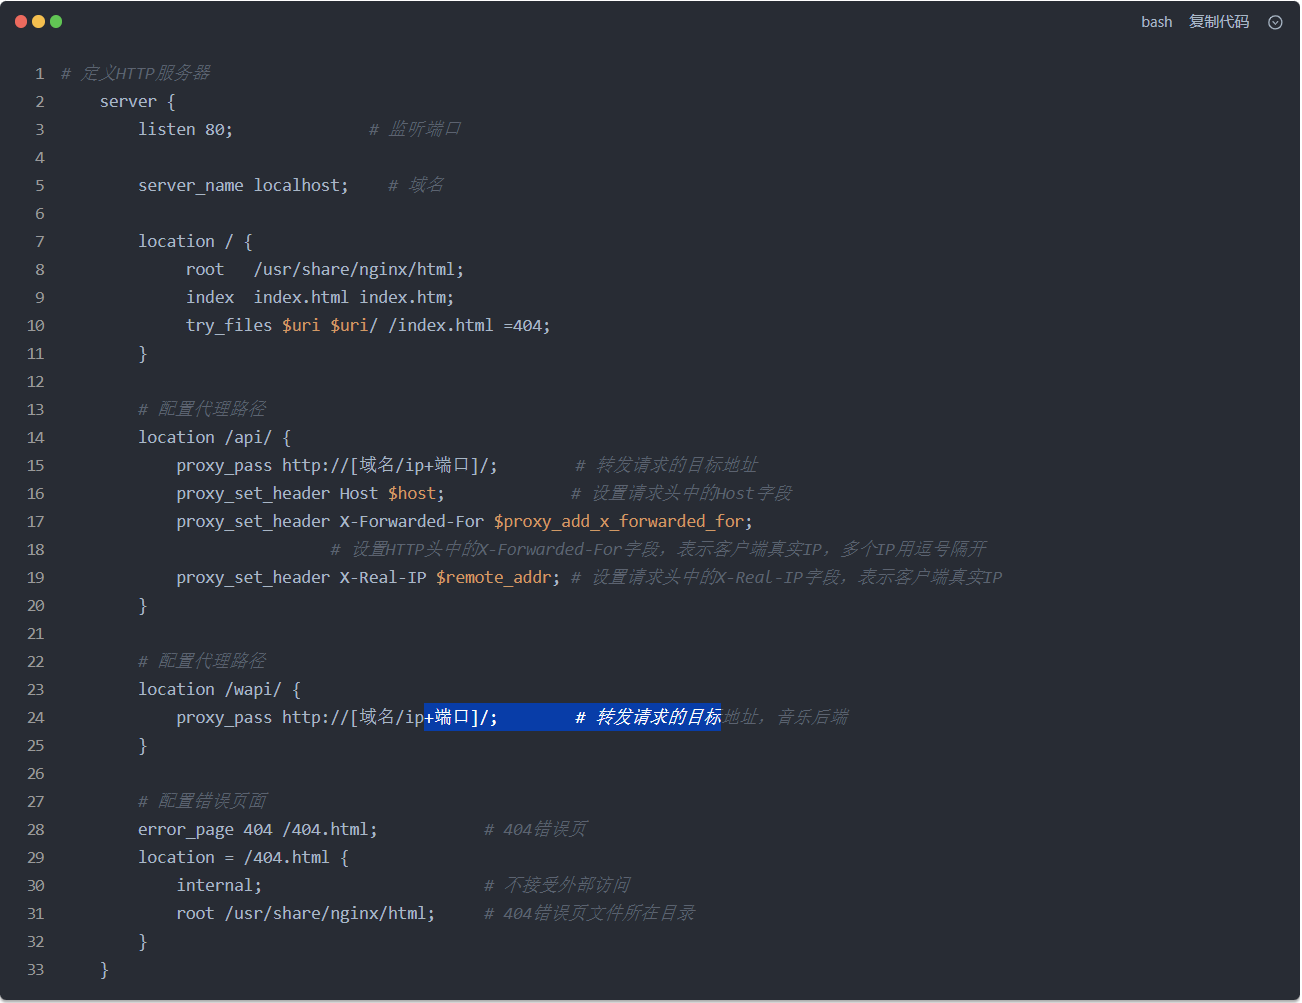Click 'error_page 404 /404.html;' text
The image size is (1302, 1003).
click(x=258, y=829)
